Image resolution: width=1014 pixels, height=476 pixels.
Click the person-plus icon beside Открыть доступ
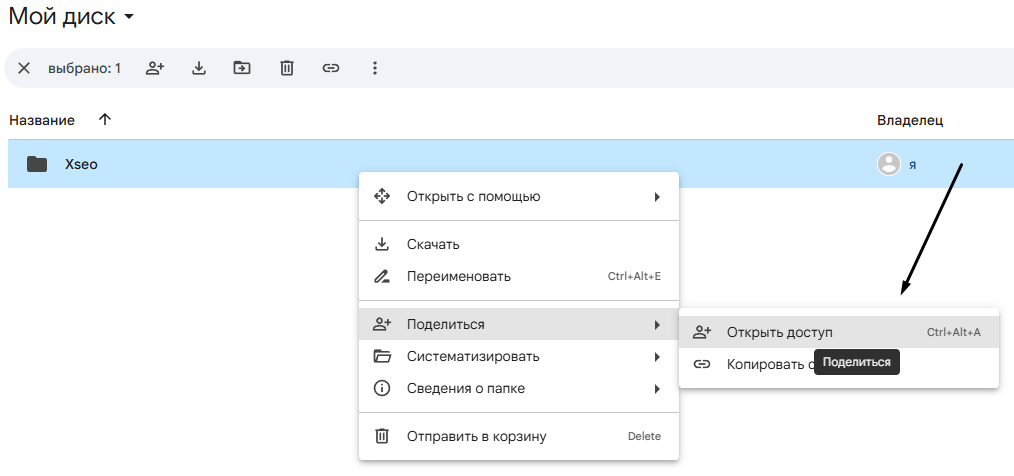click(x=702, y=332)
